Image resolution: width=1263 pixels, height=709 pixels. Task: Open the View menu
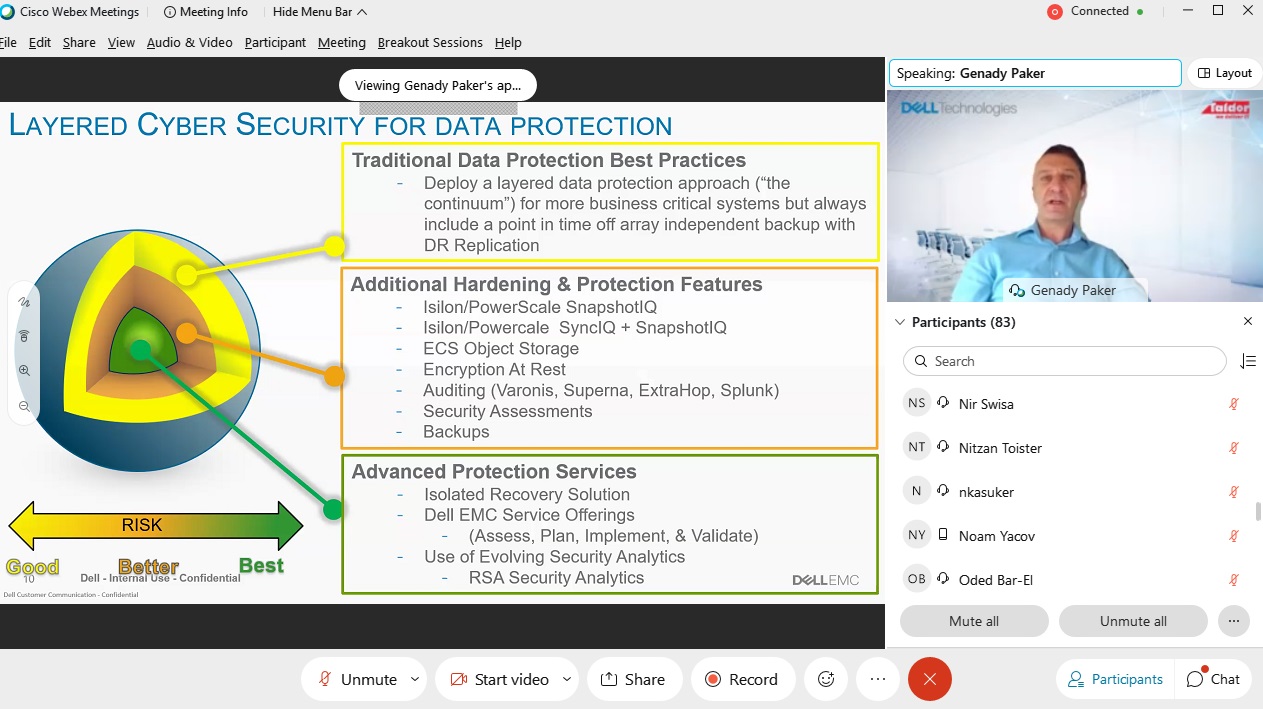pos(121,43)
